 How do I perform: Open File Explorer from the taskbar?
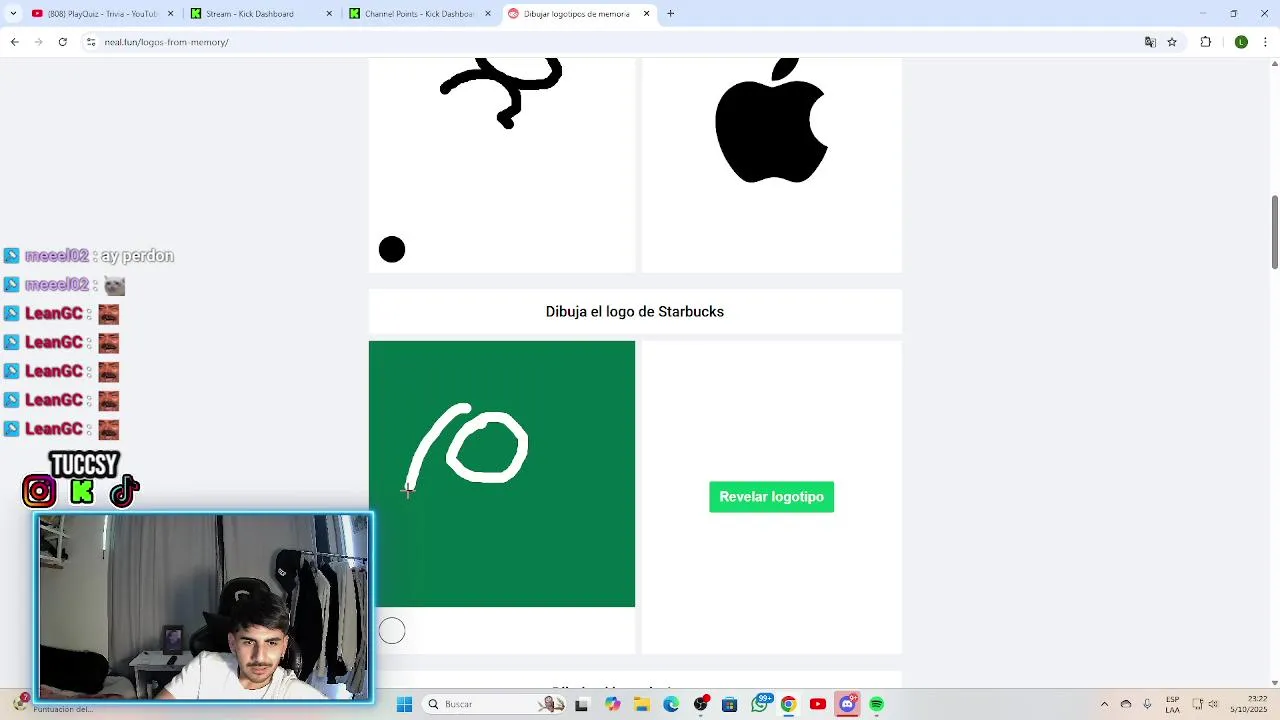(x=641, y=704)
